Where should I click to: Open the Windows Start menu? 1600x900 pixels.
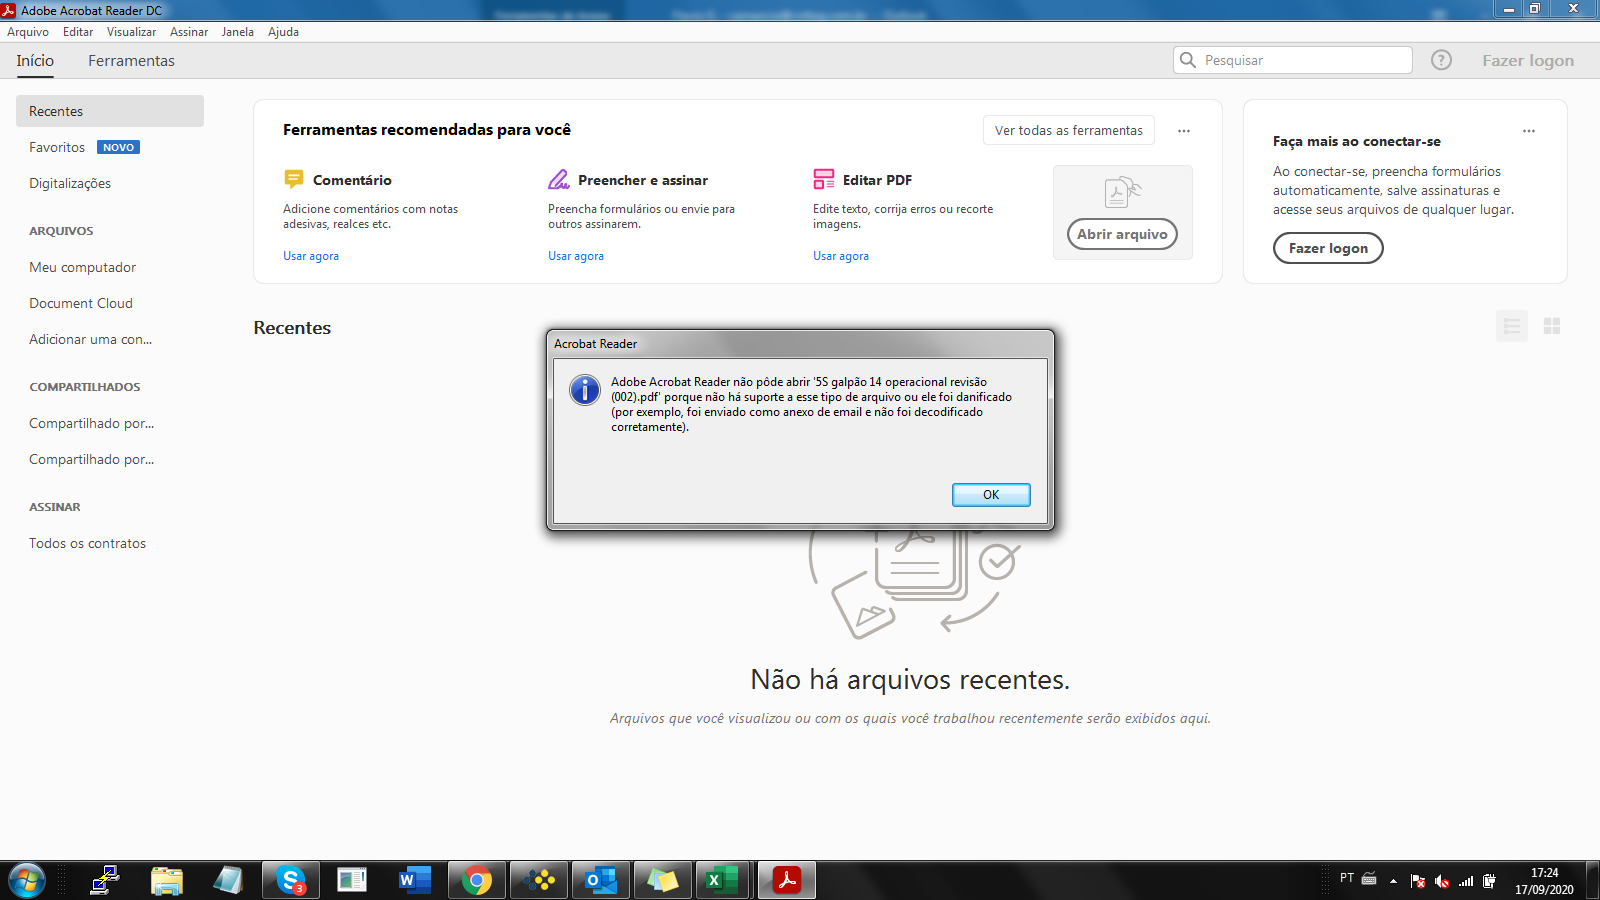27,881
